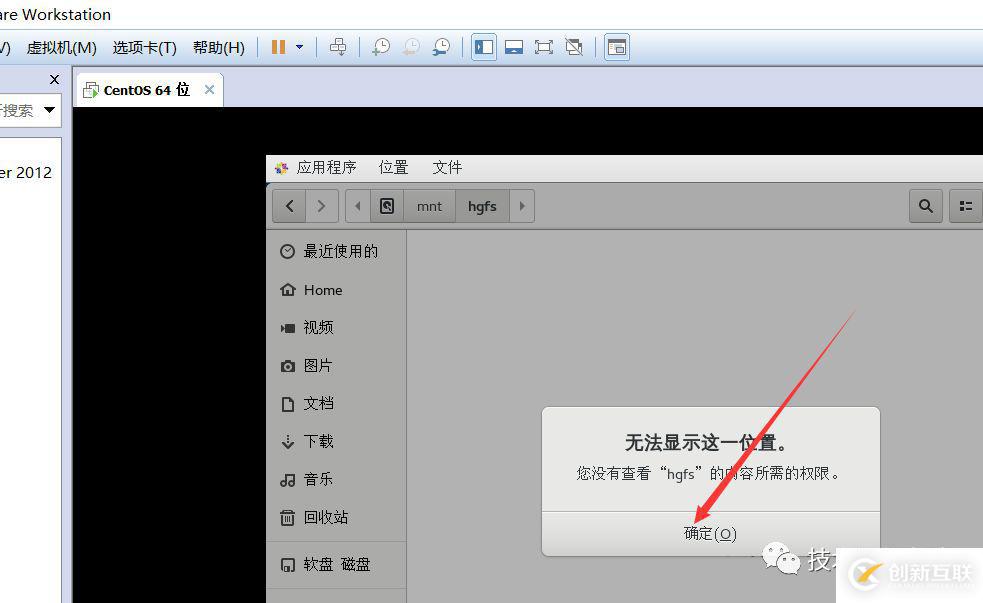
Task: Open 软盘 磁盘 in the sidebar
Action: pyautogui.click(x=336, y=565)
